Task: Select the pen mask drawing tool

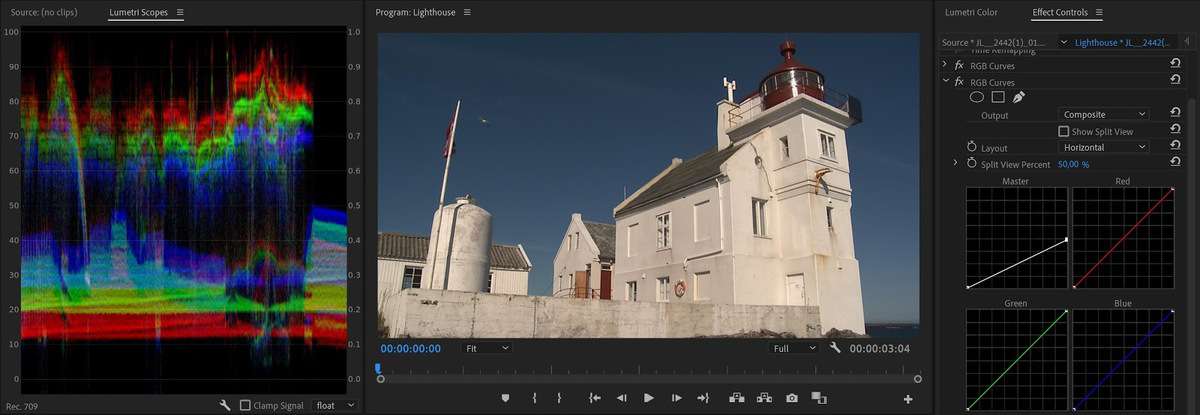Action: (1019, 97)
